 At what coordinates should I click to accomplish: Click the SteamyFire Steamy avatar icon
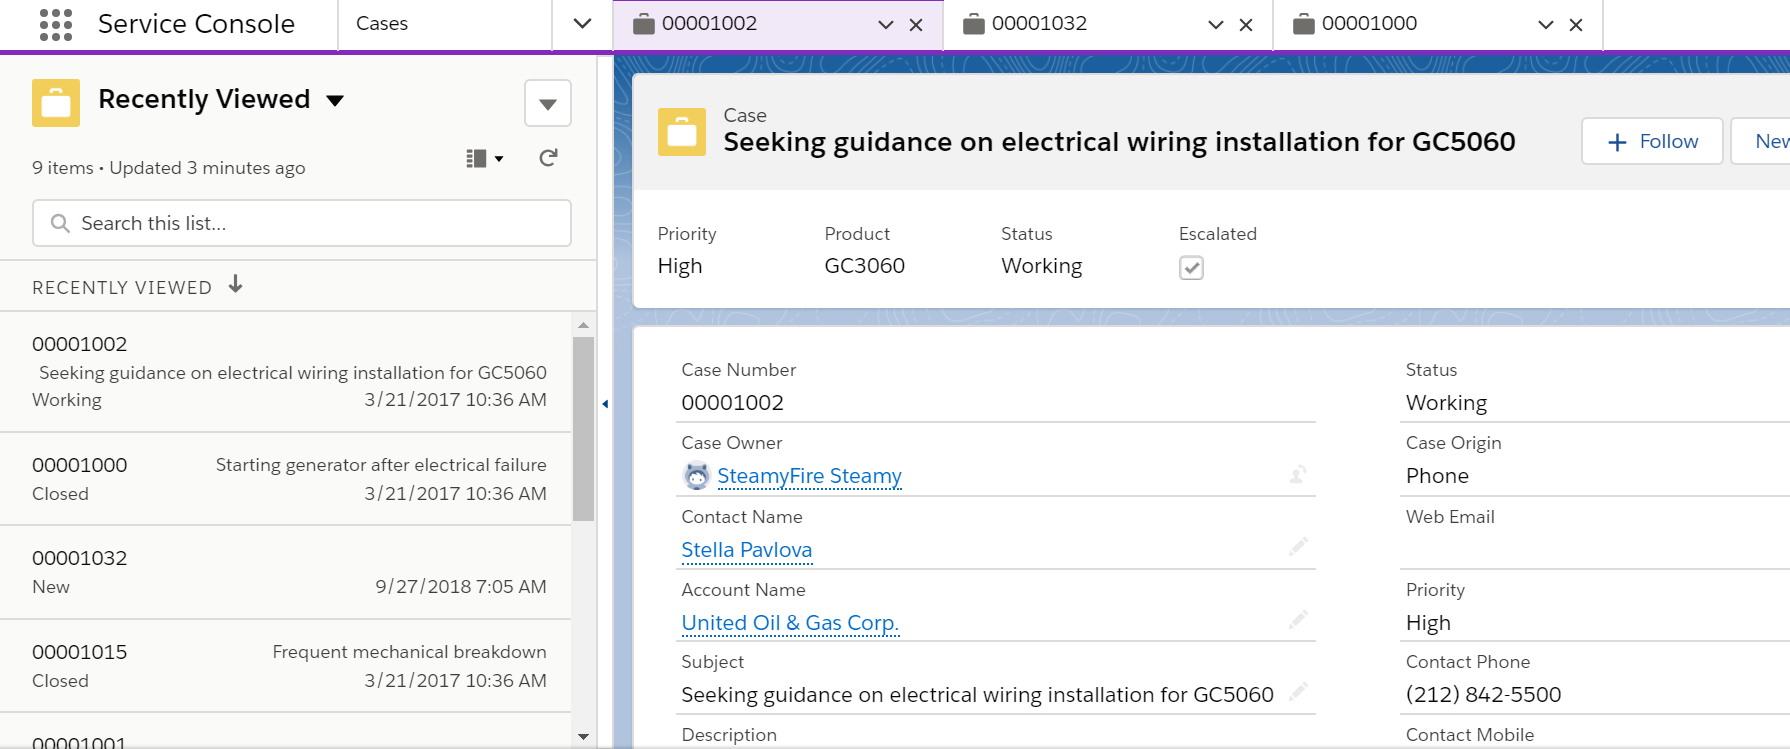[696, 476]
